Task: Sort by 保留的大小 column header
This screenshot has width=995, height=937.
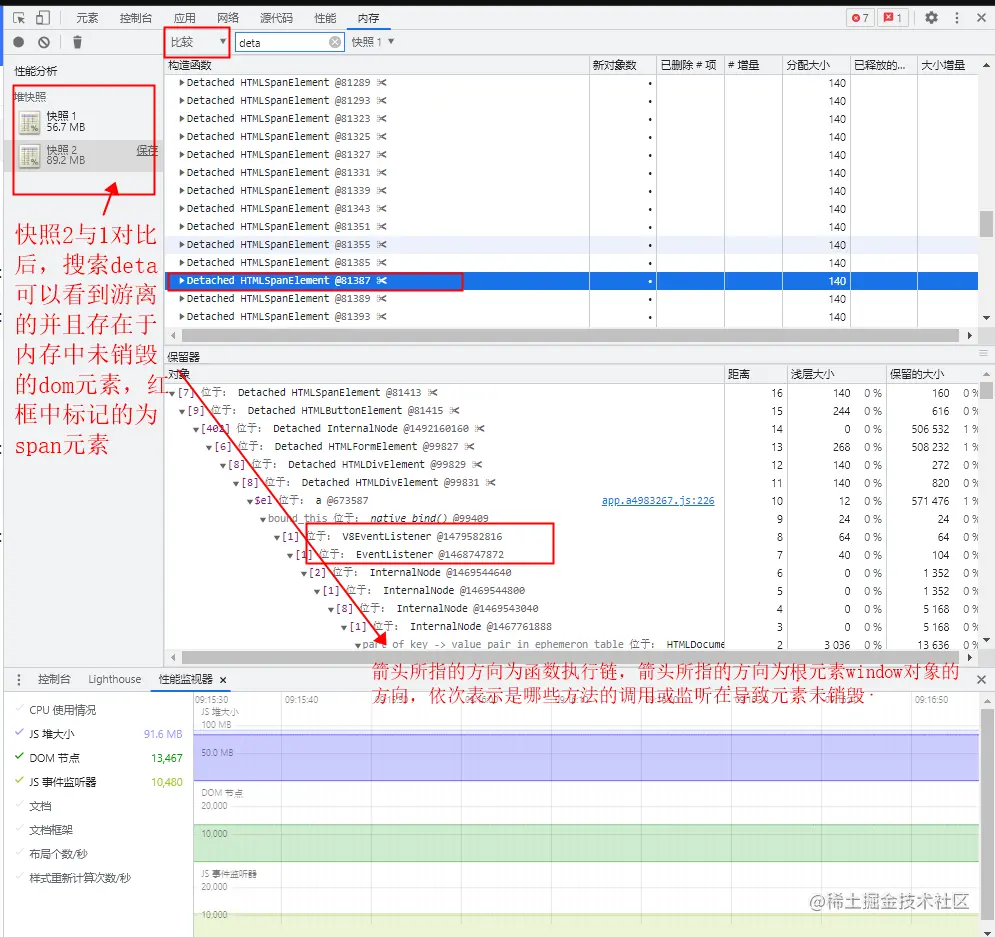Action: click(x=932, y=374)
